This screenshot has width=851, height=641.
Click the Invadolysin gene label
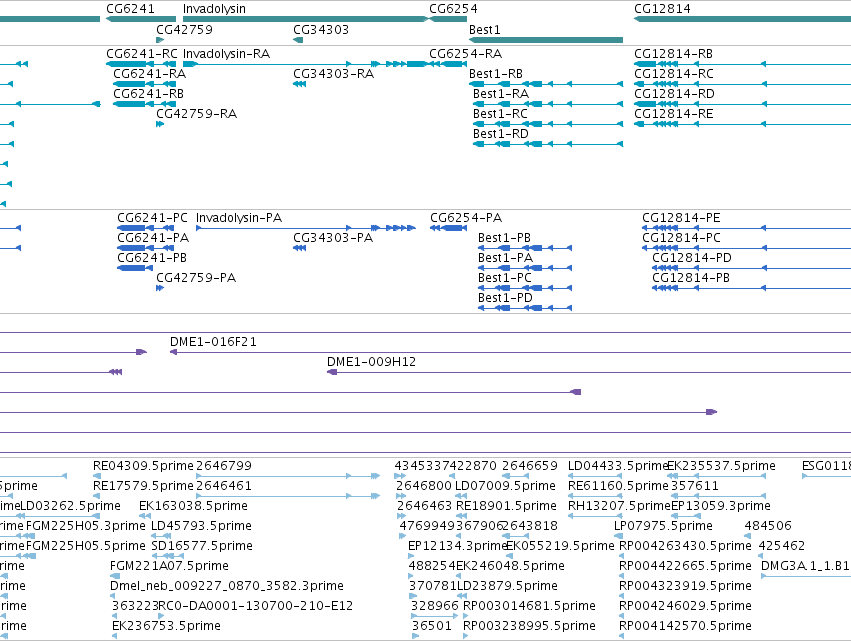click(x=214, y=9)
